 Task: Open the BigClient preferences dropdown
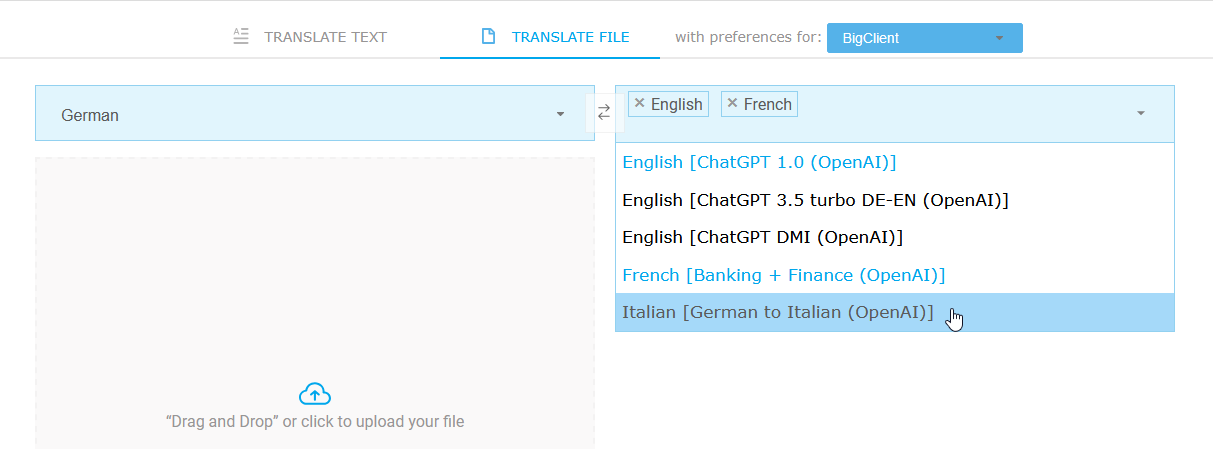[x=924, y=38]
